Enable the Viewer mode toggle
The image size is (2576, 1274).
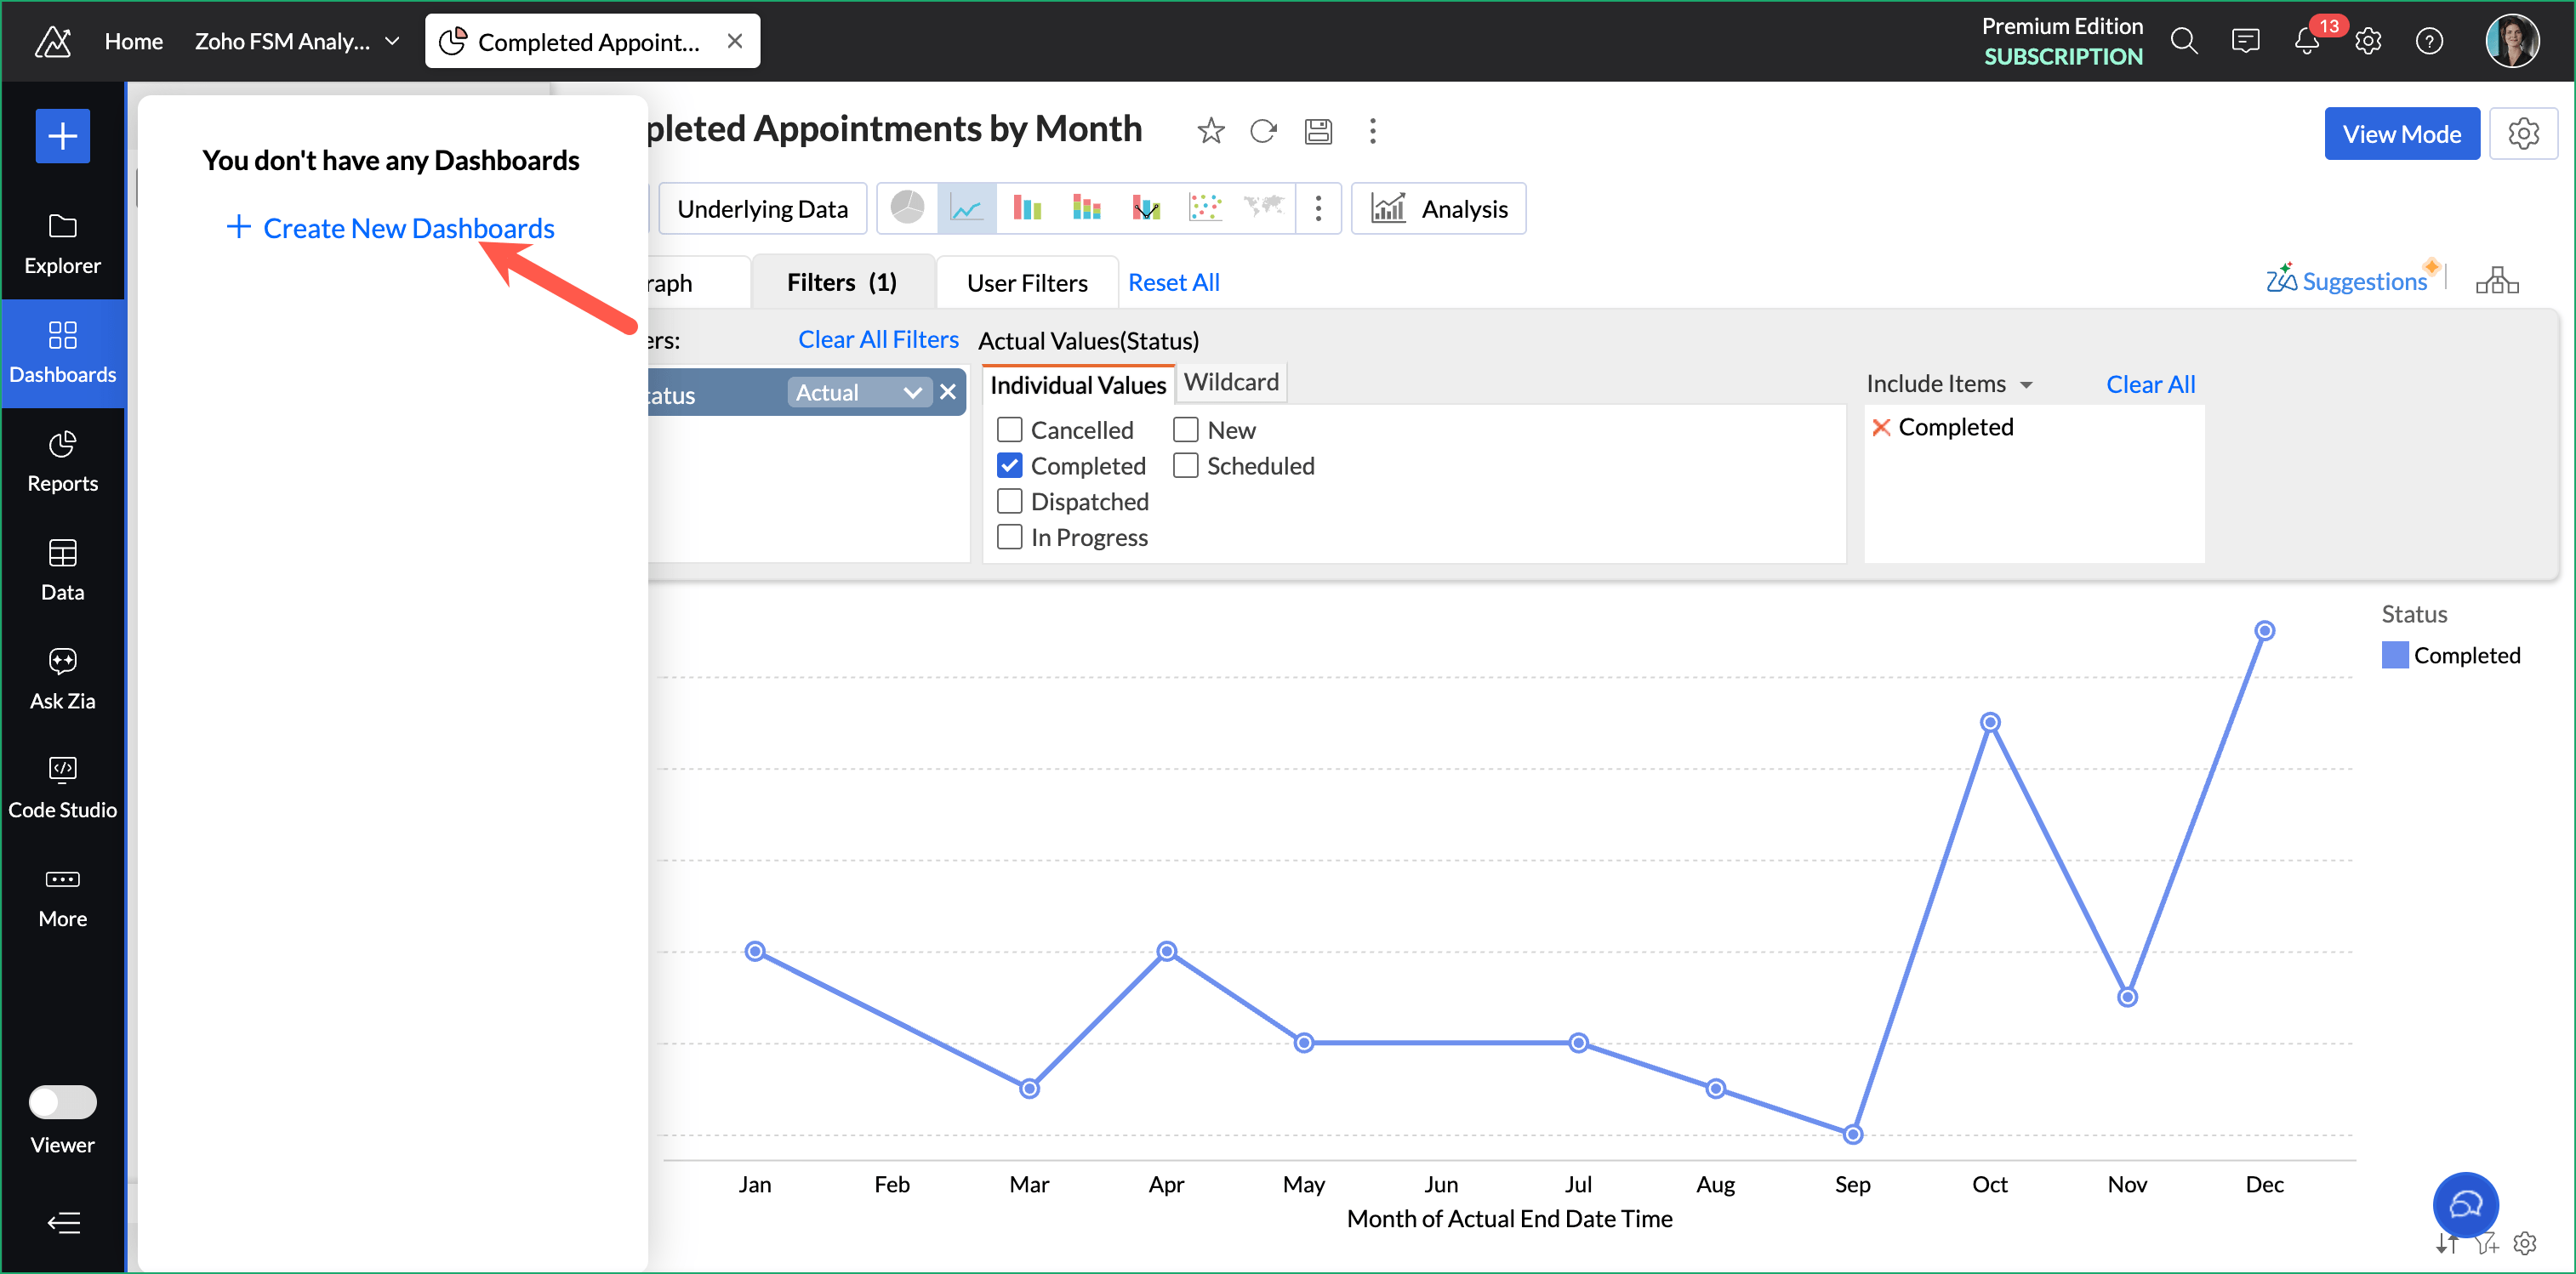[x=62, y=1101]
